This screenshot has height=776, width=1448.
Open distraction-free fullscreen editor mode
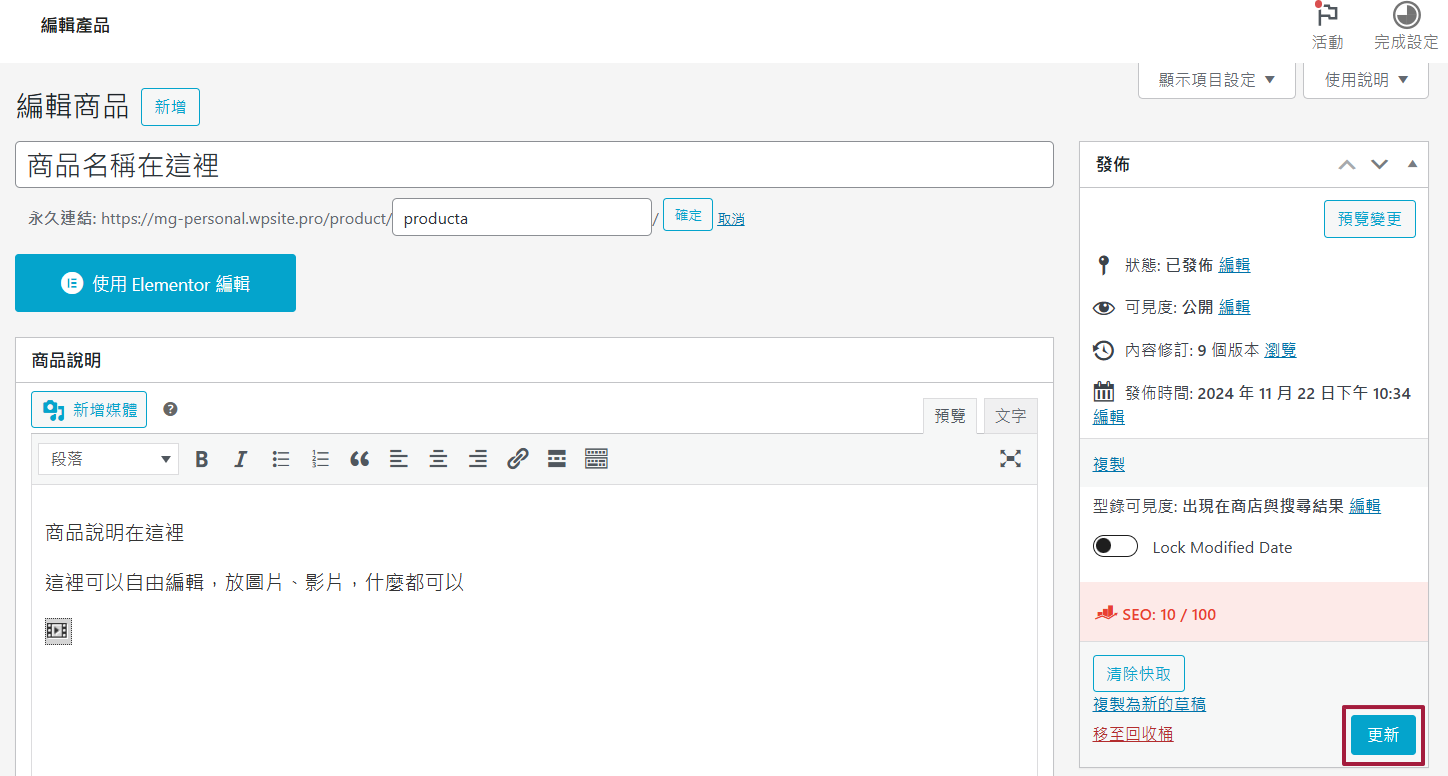(x=1010, y=459)
